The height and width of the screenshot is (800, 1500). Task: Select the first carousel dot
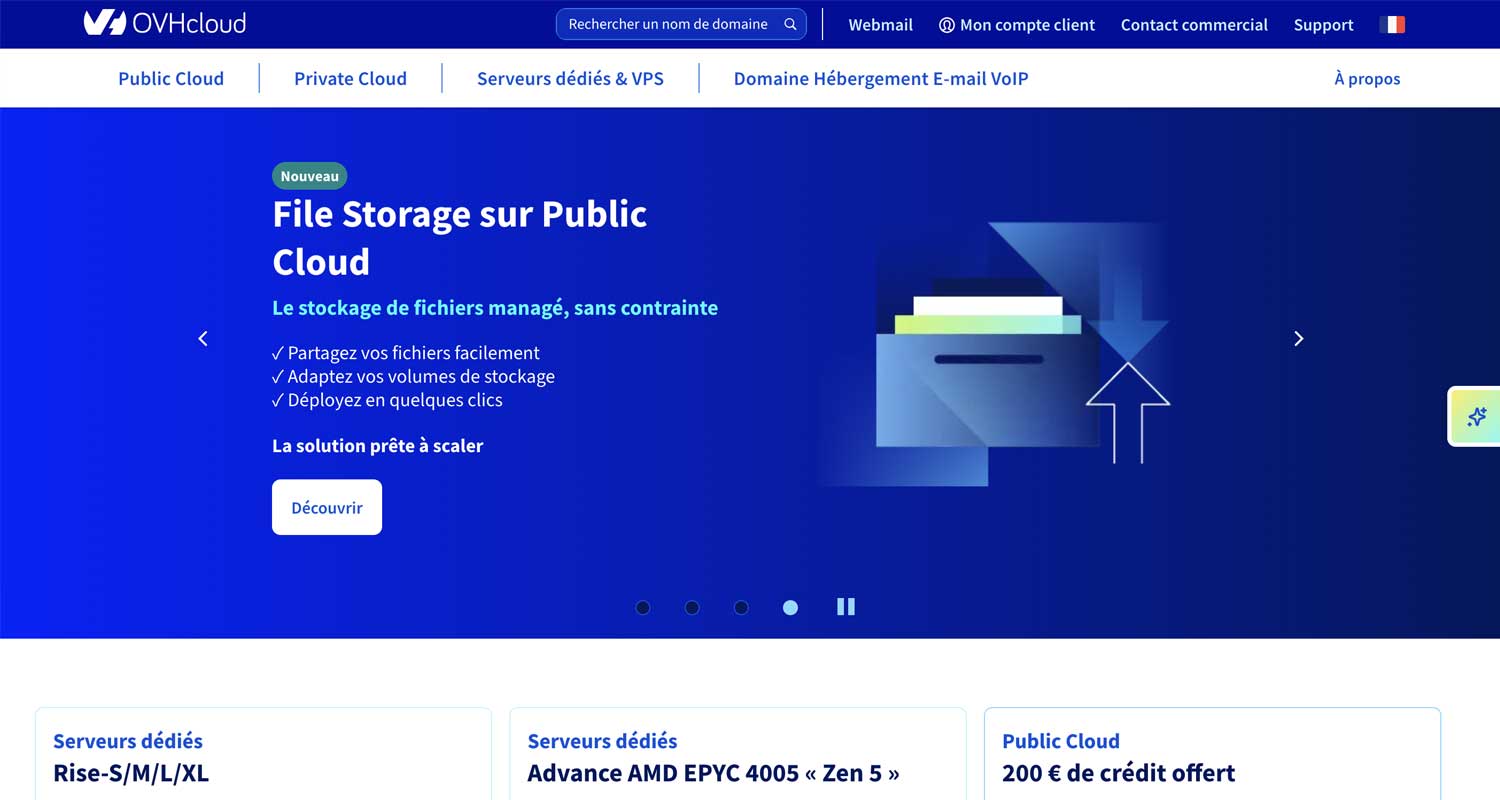click(x=643, y=607)
